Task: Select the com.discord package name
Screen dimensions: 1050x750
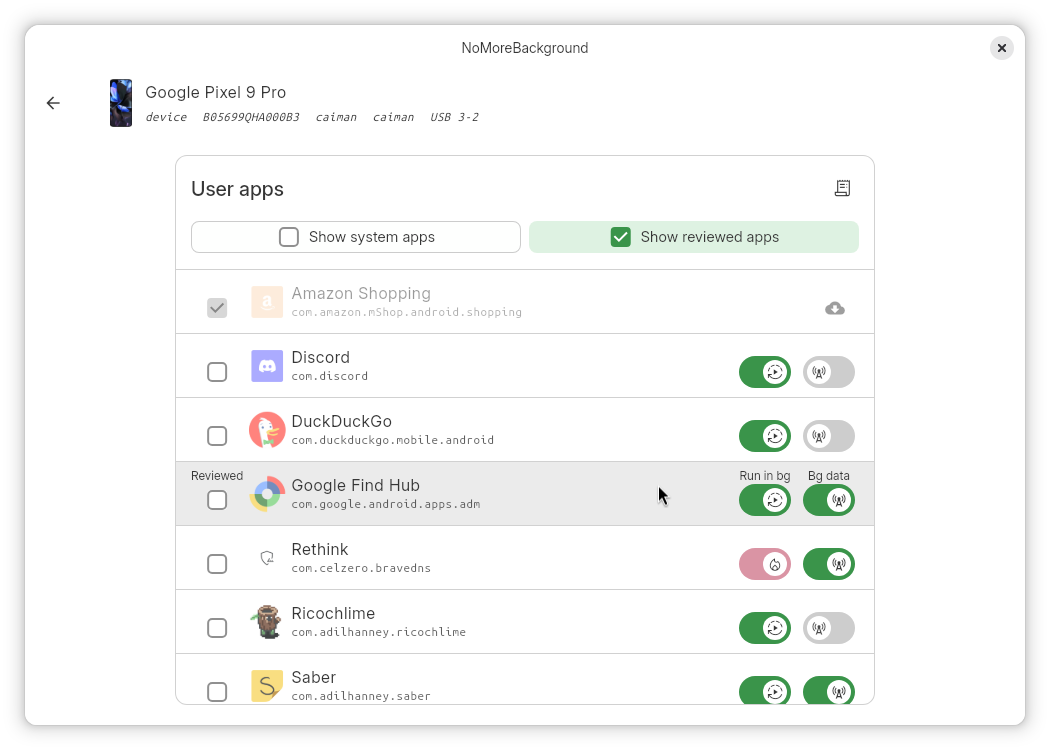Action: point(329,376)
